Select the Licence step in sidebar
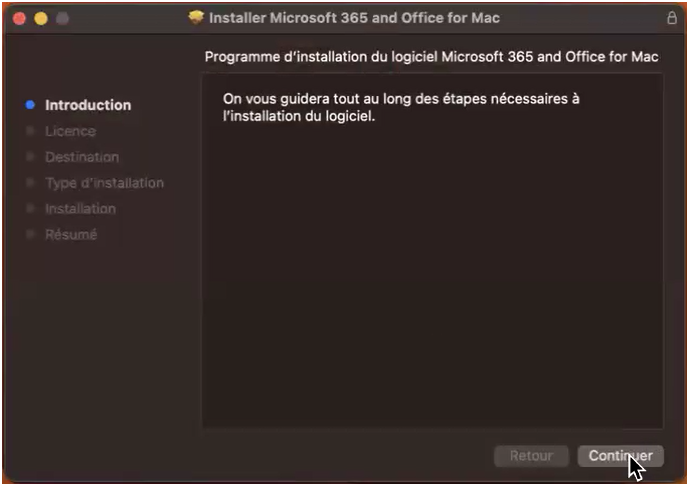Image resolution: width=689 pixels, height=486 pixels. tap(70, 131)
